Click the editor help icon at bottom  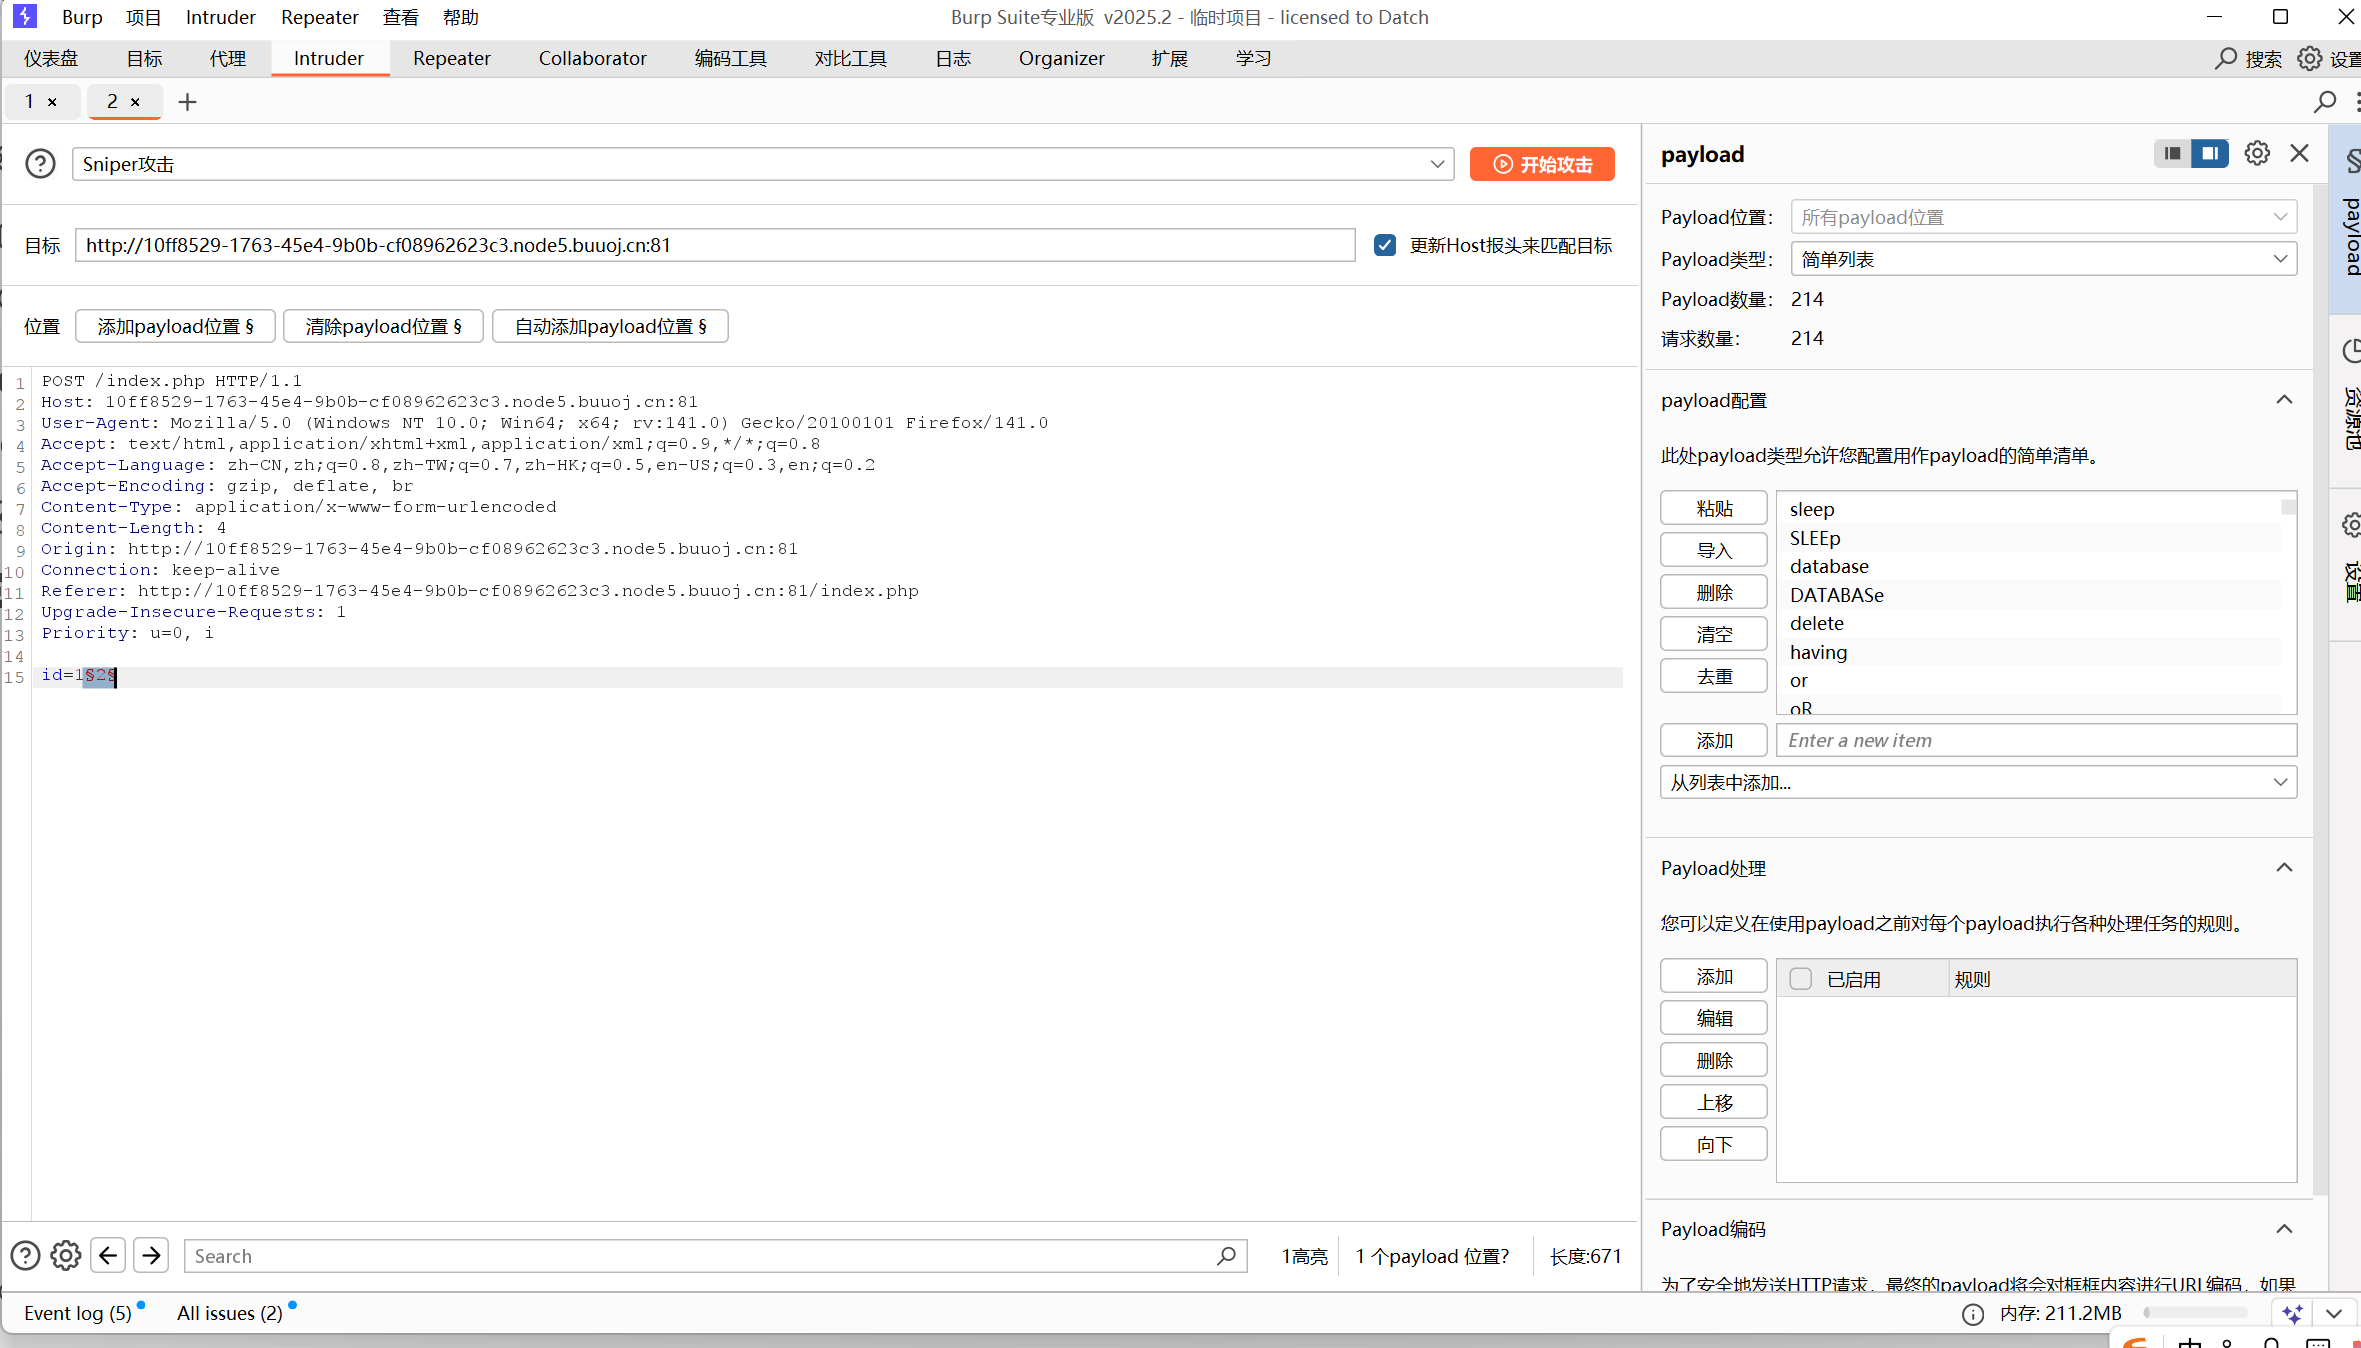(25, 1256)
